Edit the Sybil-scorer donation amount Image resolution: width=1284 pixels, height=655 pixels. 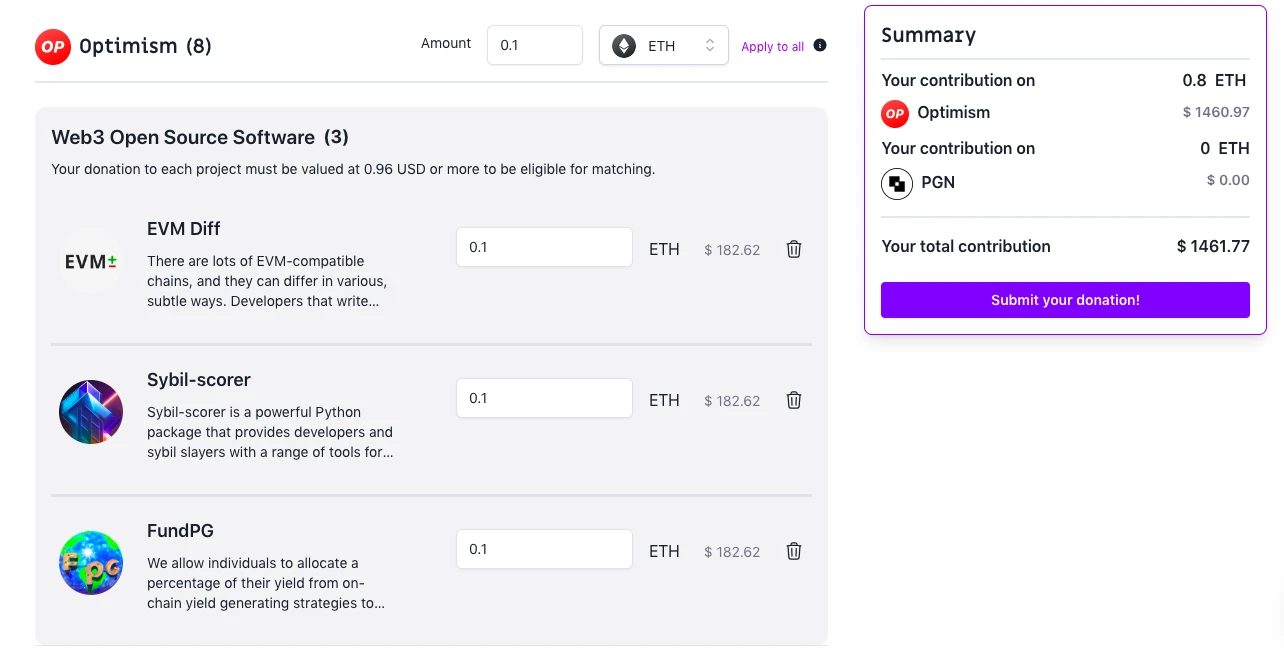544,398
